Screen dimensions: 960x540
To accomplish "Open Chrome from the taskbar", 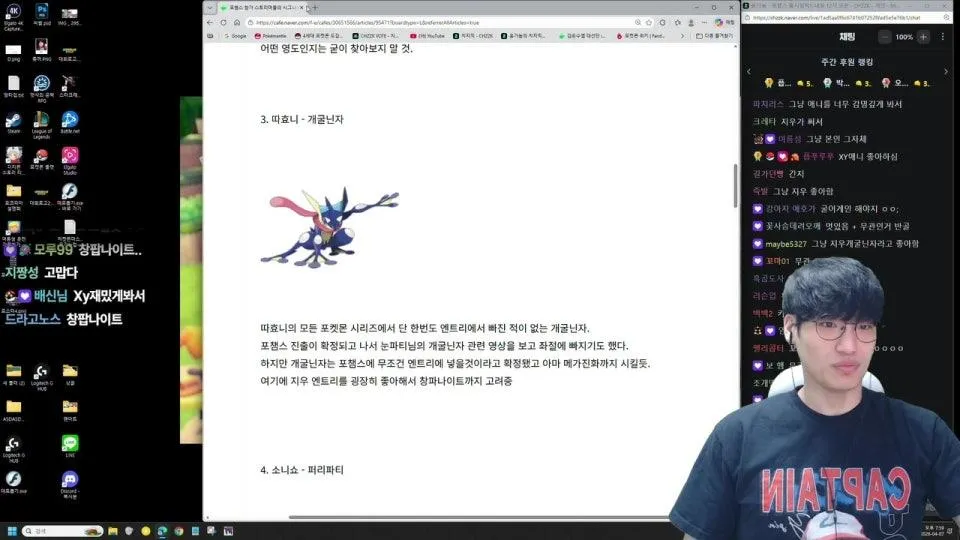I will tap(179, 531).
